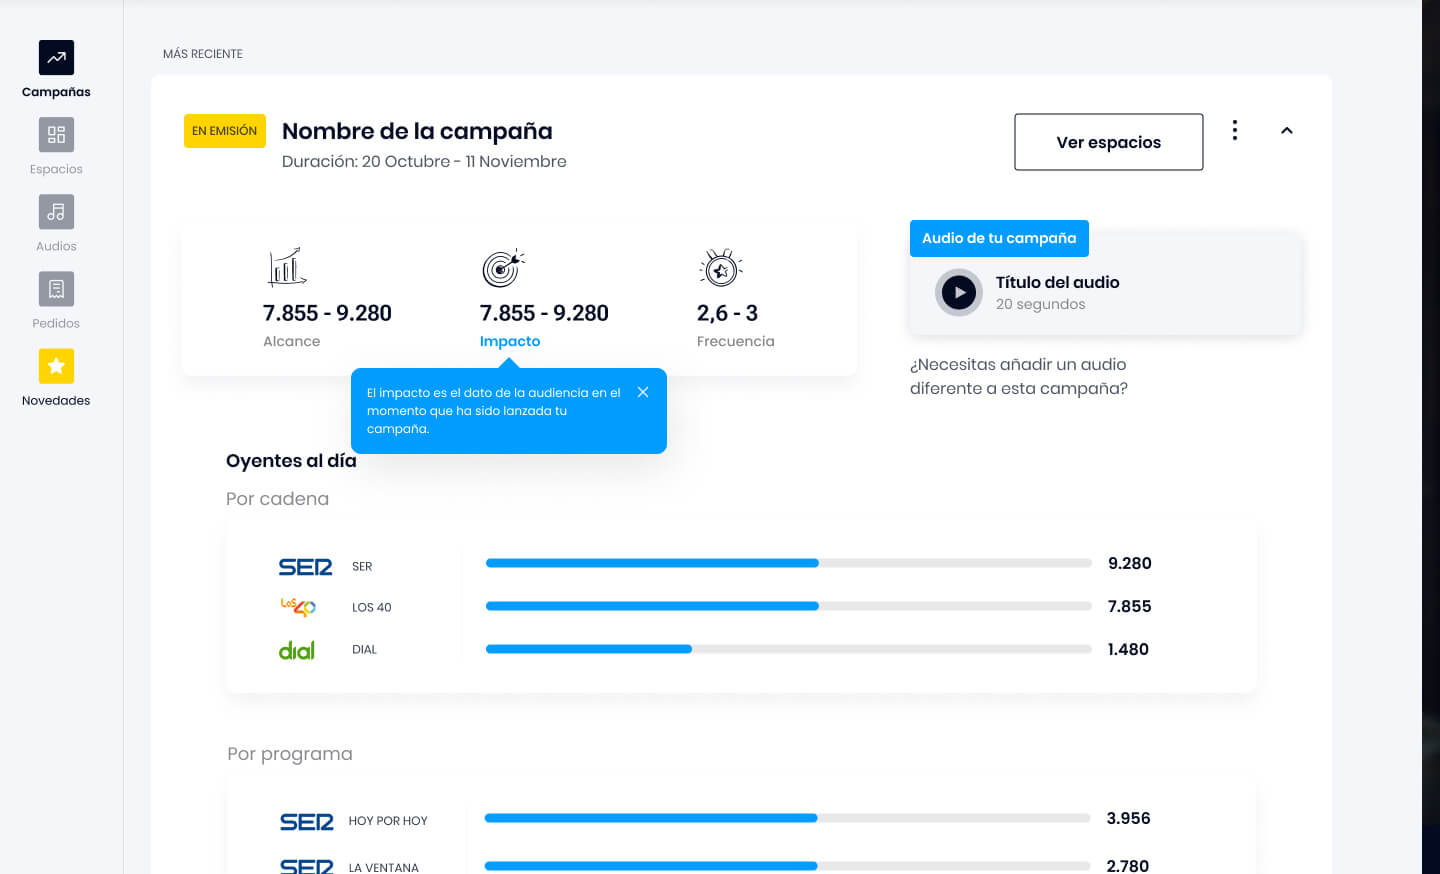Open the Campañas sidebar icon
Screen dimensions: 1440x874
pyautogui.click(x=56, y=58)
